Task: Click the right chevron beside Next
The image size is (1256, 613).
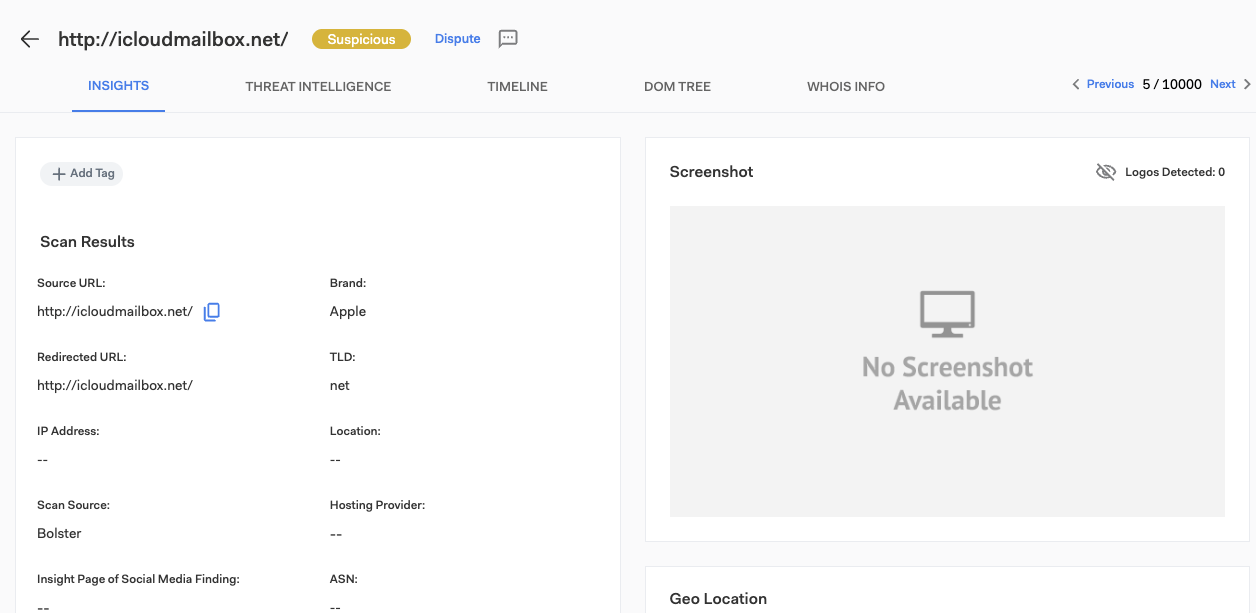Action: pyautogui.click(x=1247, y=85)
